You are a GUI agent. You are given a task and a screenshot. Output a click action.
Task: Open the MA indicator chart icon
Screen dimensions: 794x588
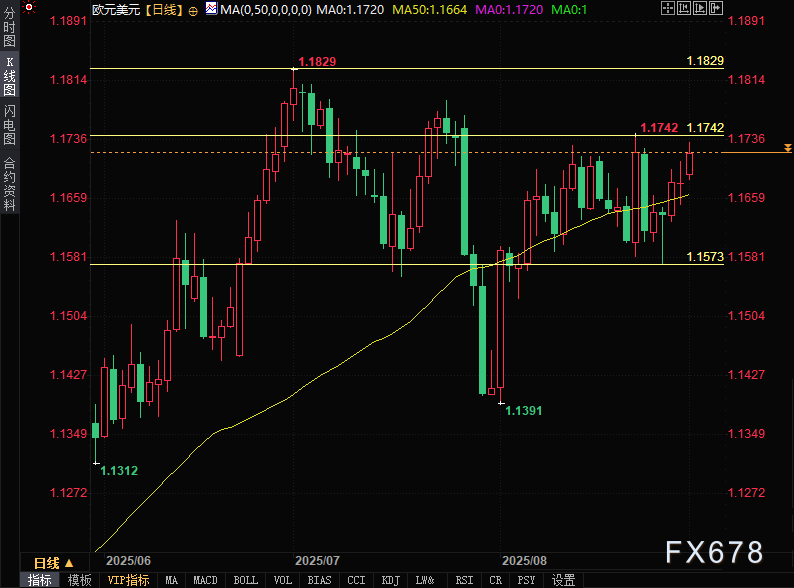tap(210, 8)
